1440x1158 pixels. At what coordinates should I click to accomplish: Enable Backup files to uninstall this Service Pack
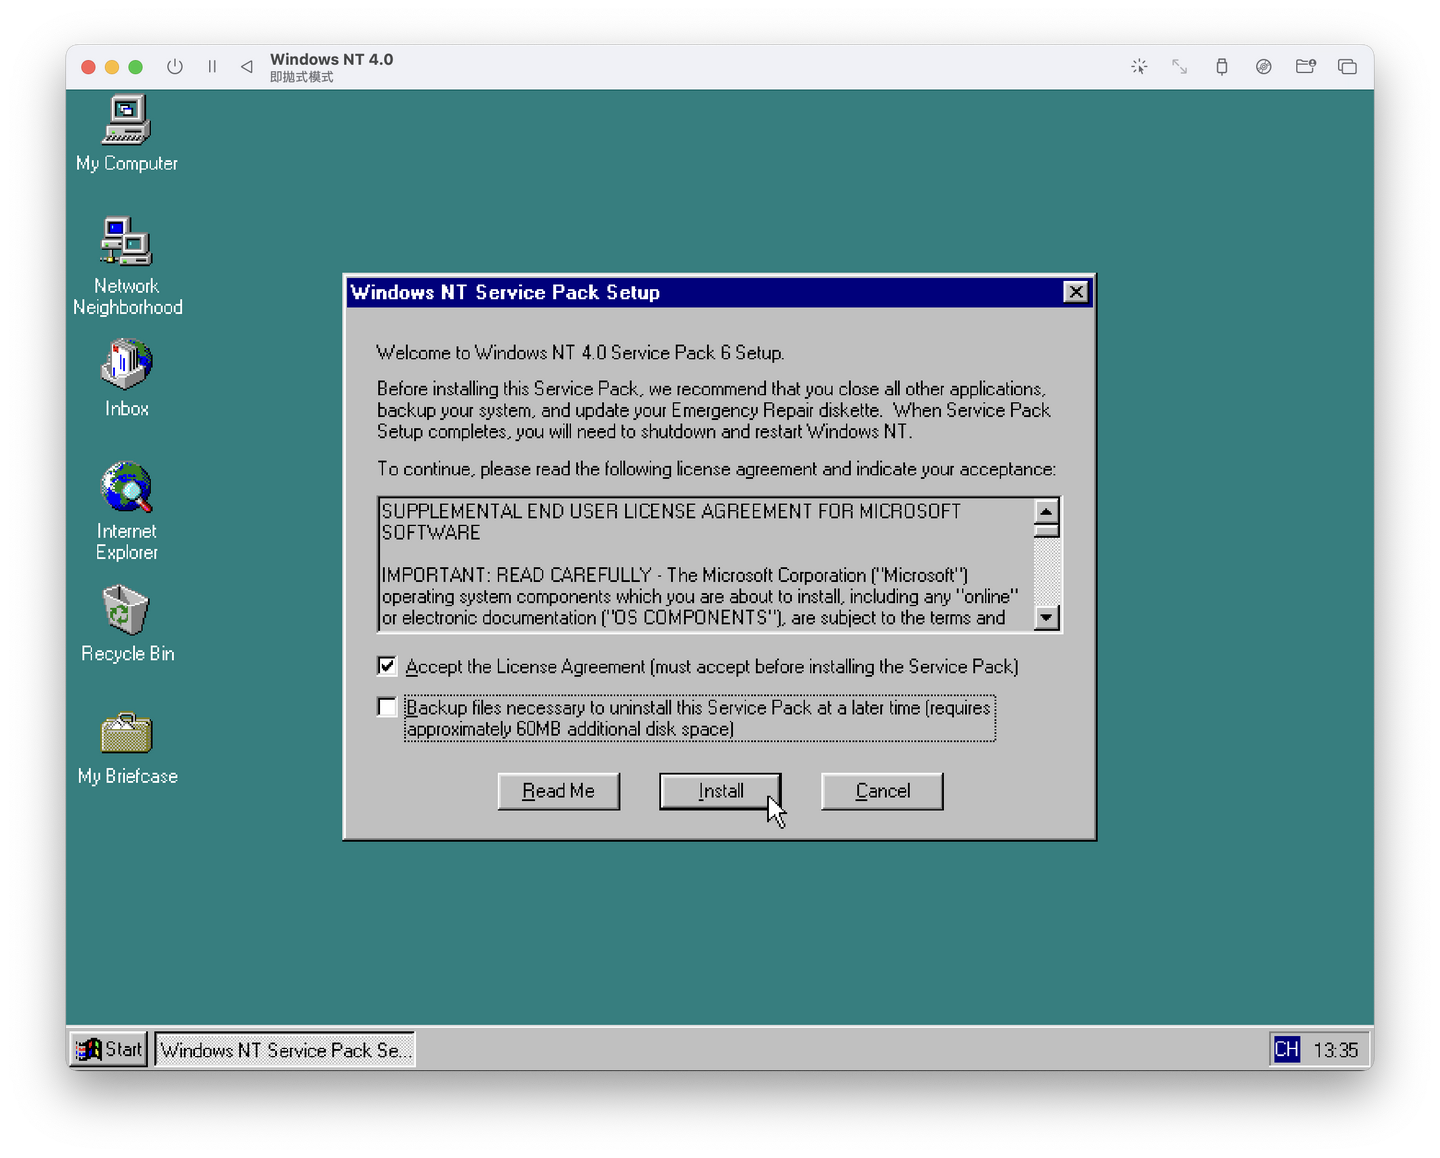(x=386, y=707)
